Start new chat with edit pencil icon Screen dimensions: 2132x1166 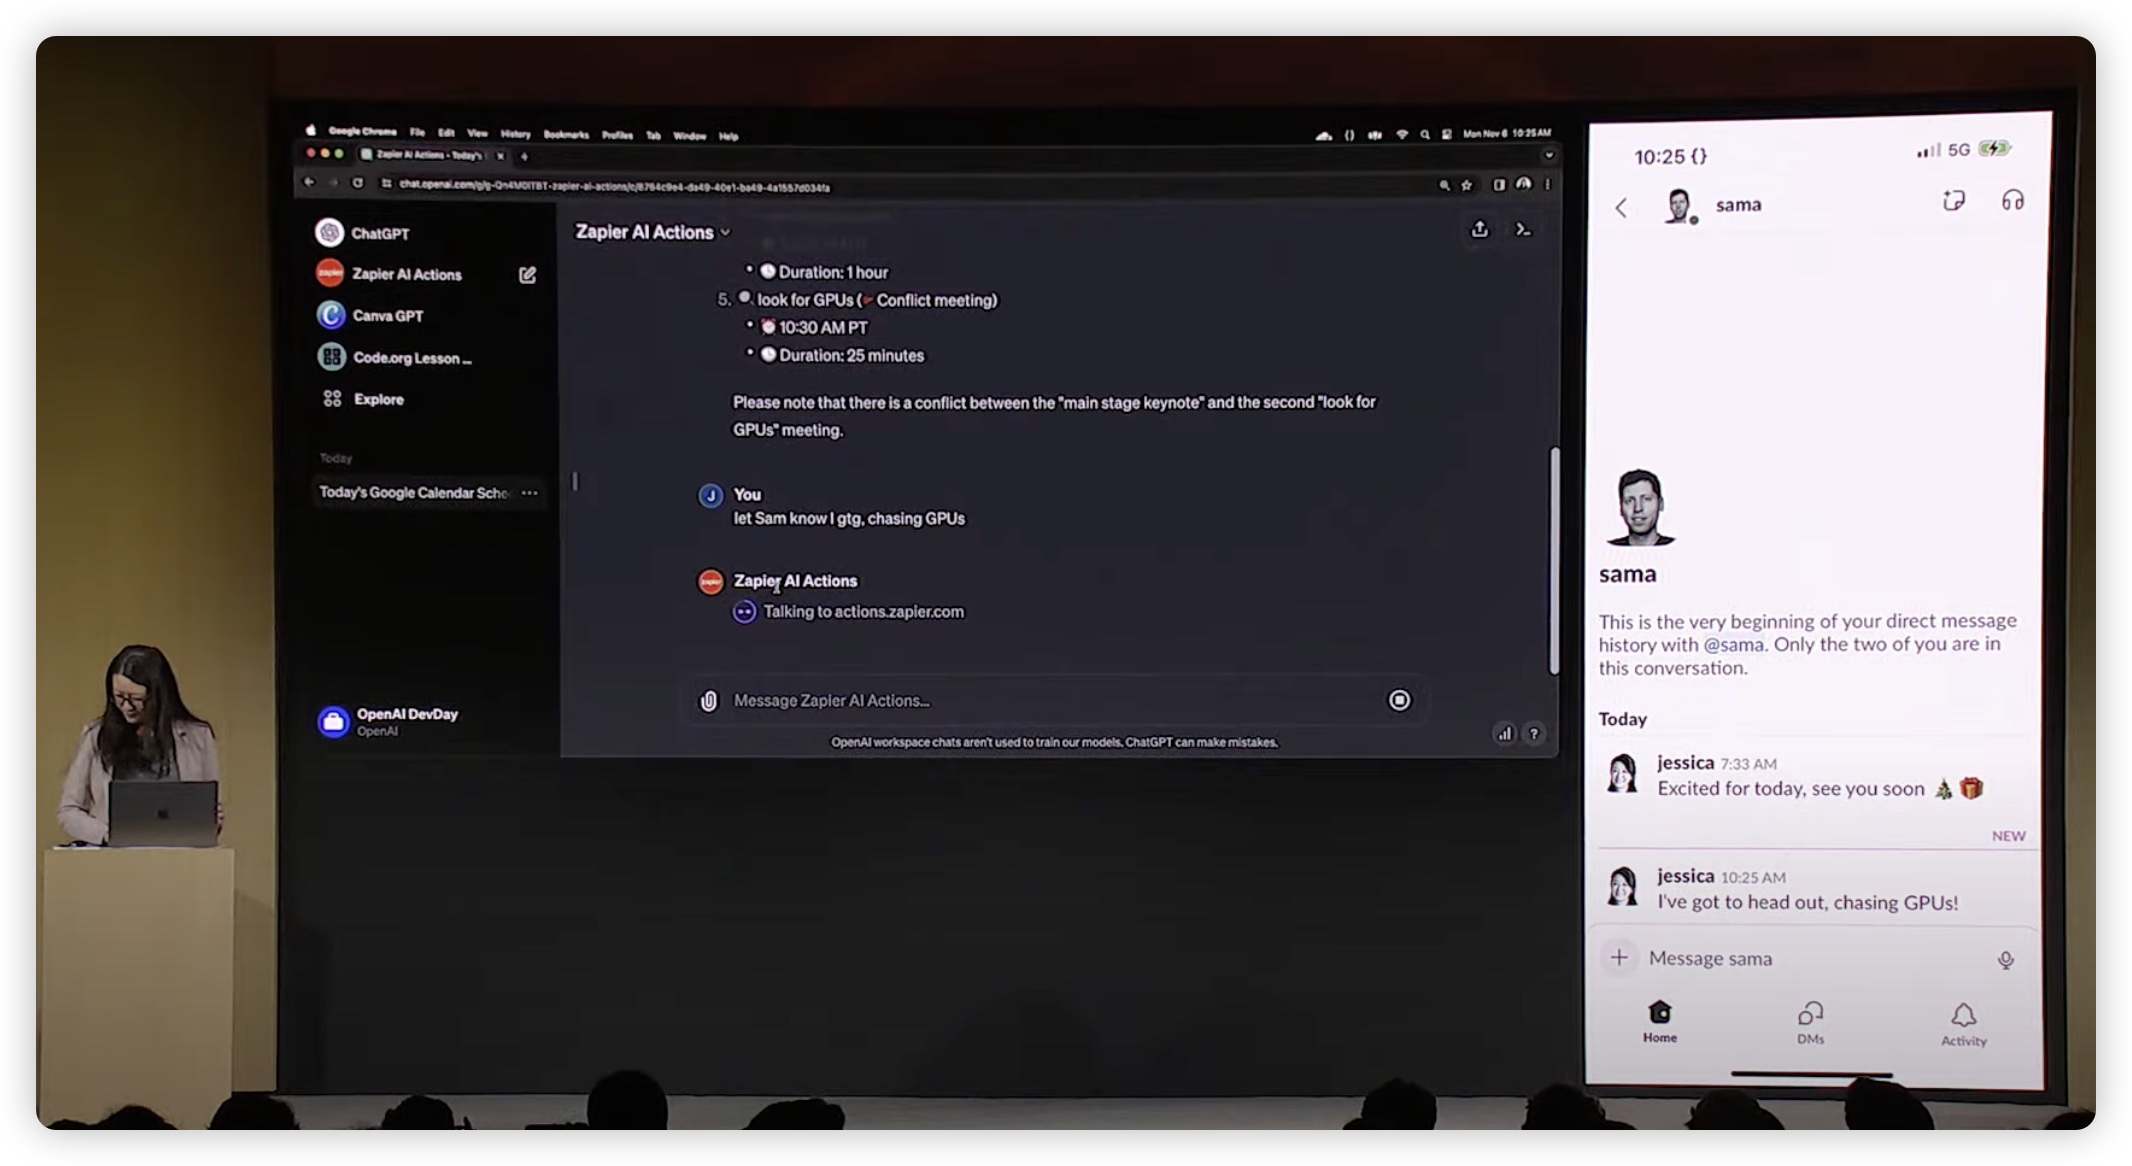(x=527, y=275)
